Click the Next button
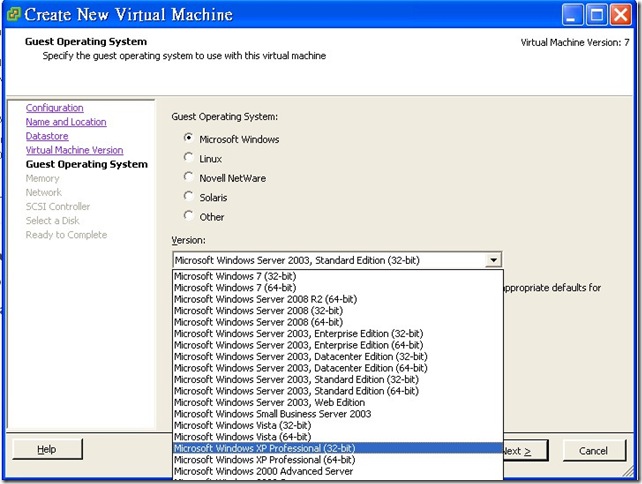The image size is (642, 484). pyautogui.click(x=525, y=451)
